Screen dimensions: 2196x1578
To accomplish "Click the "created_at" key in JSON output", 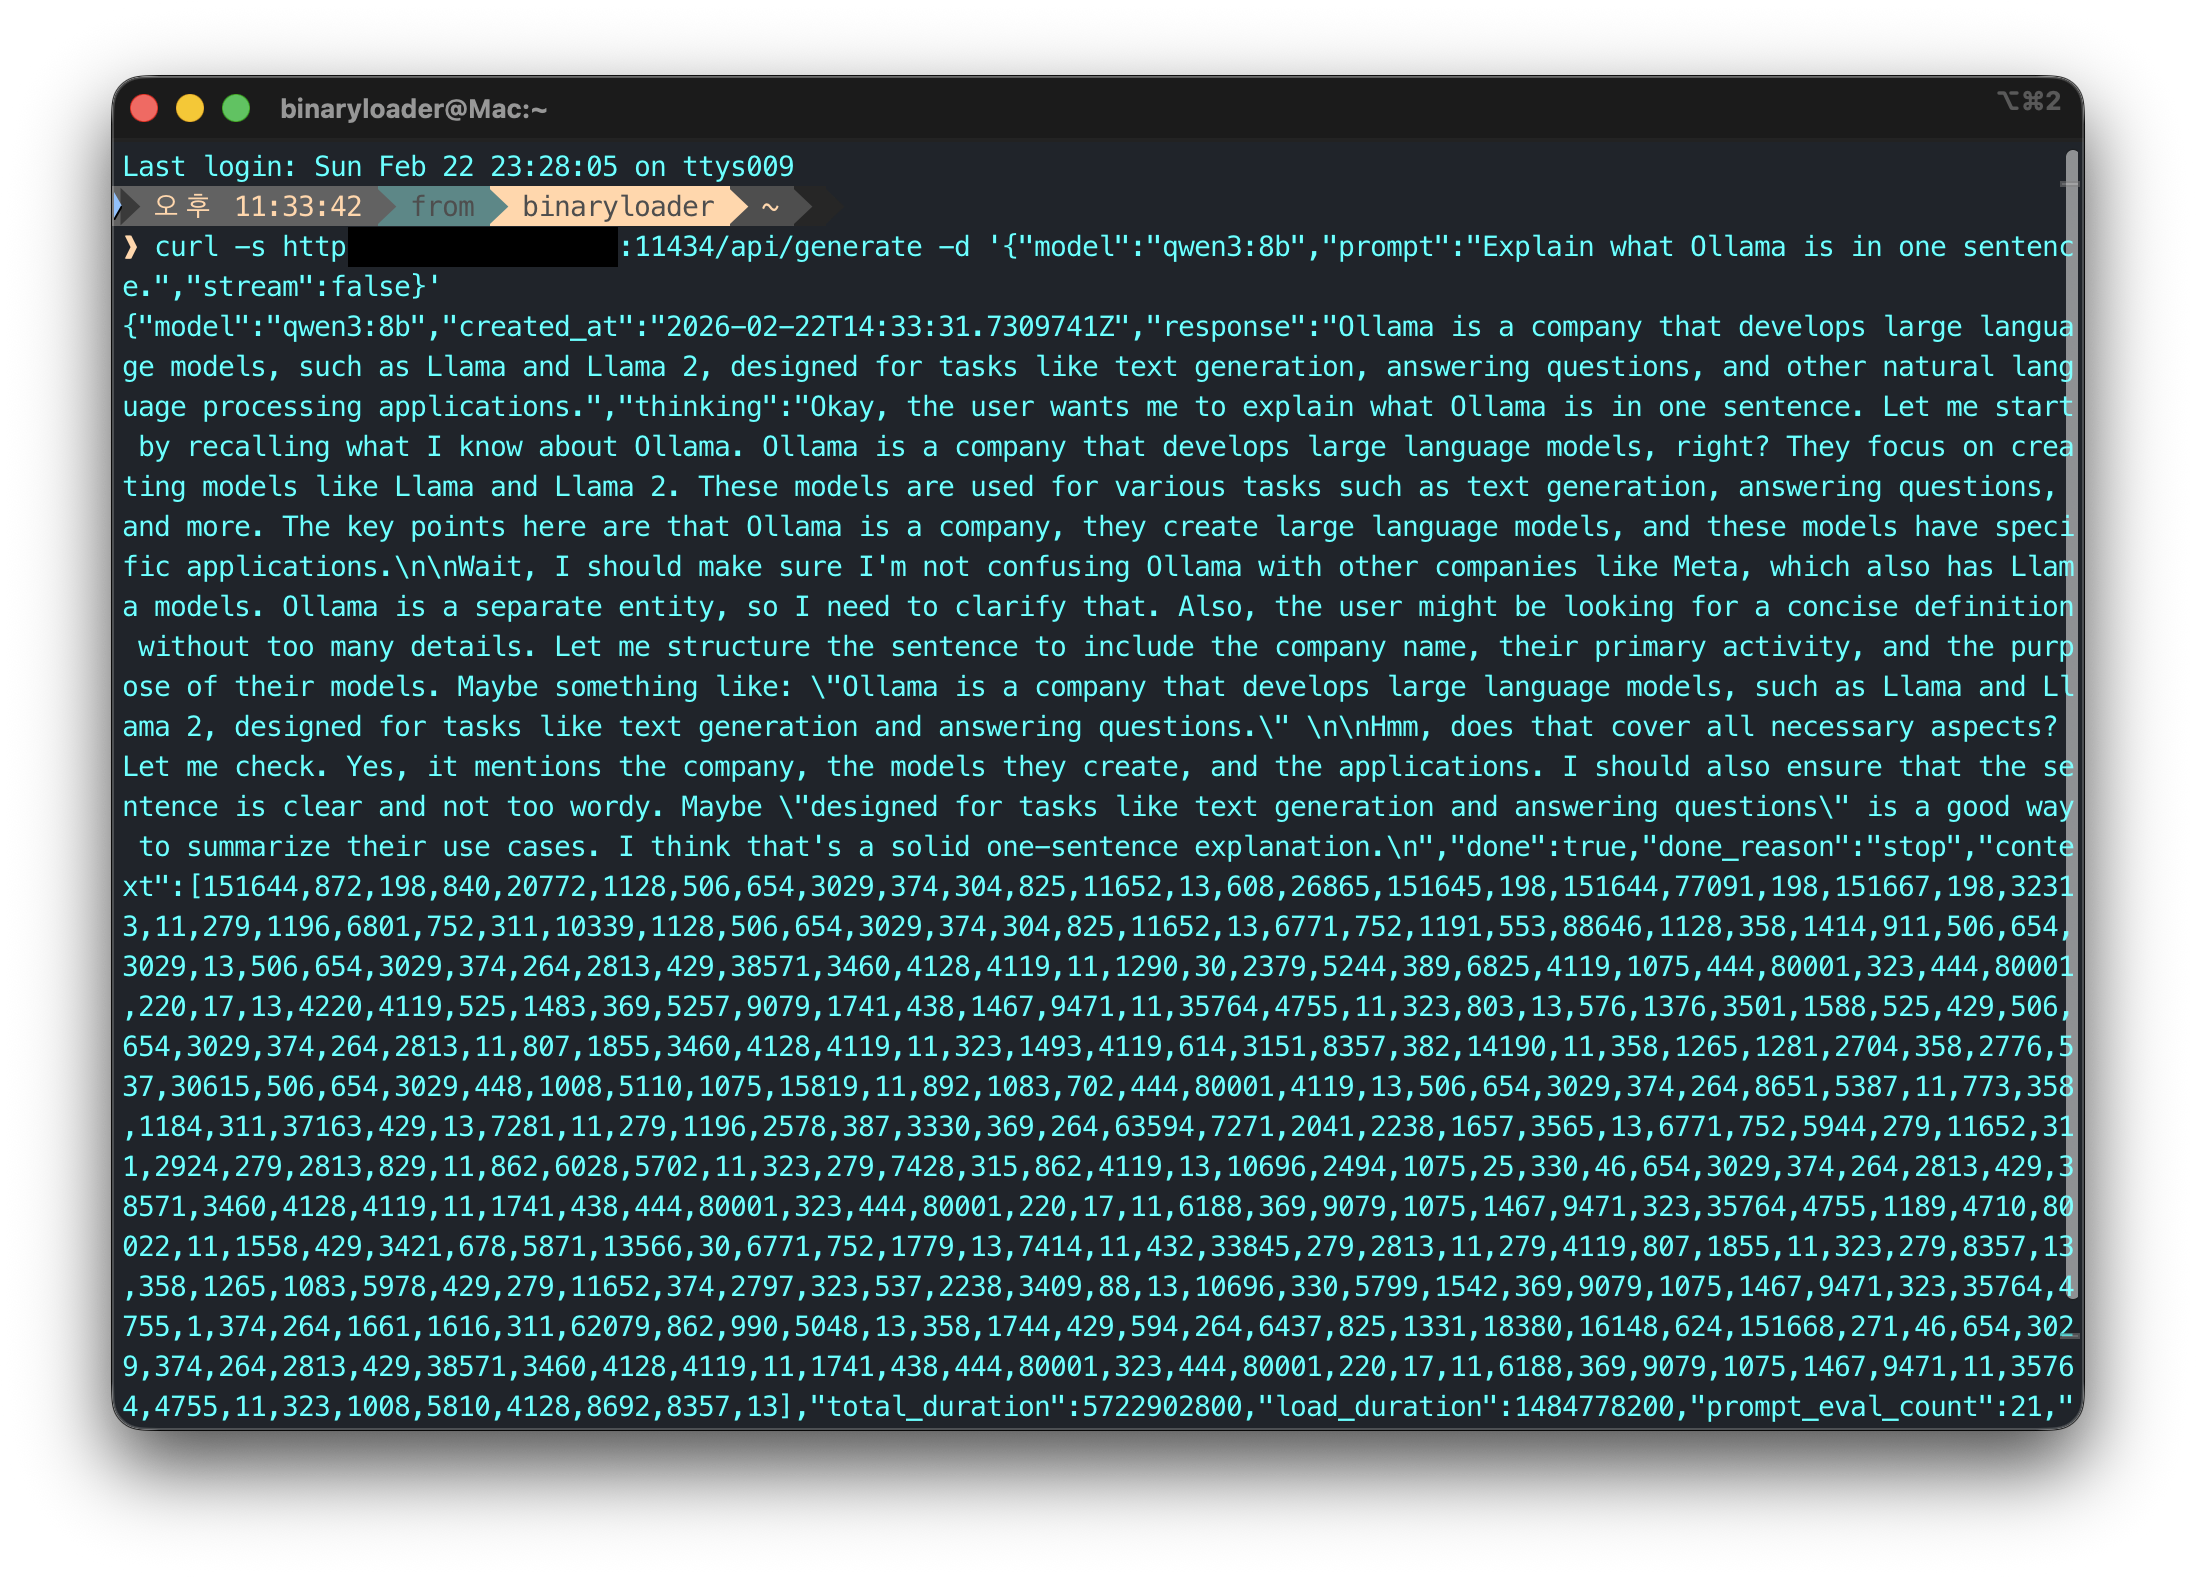I will point(537,327).
